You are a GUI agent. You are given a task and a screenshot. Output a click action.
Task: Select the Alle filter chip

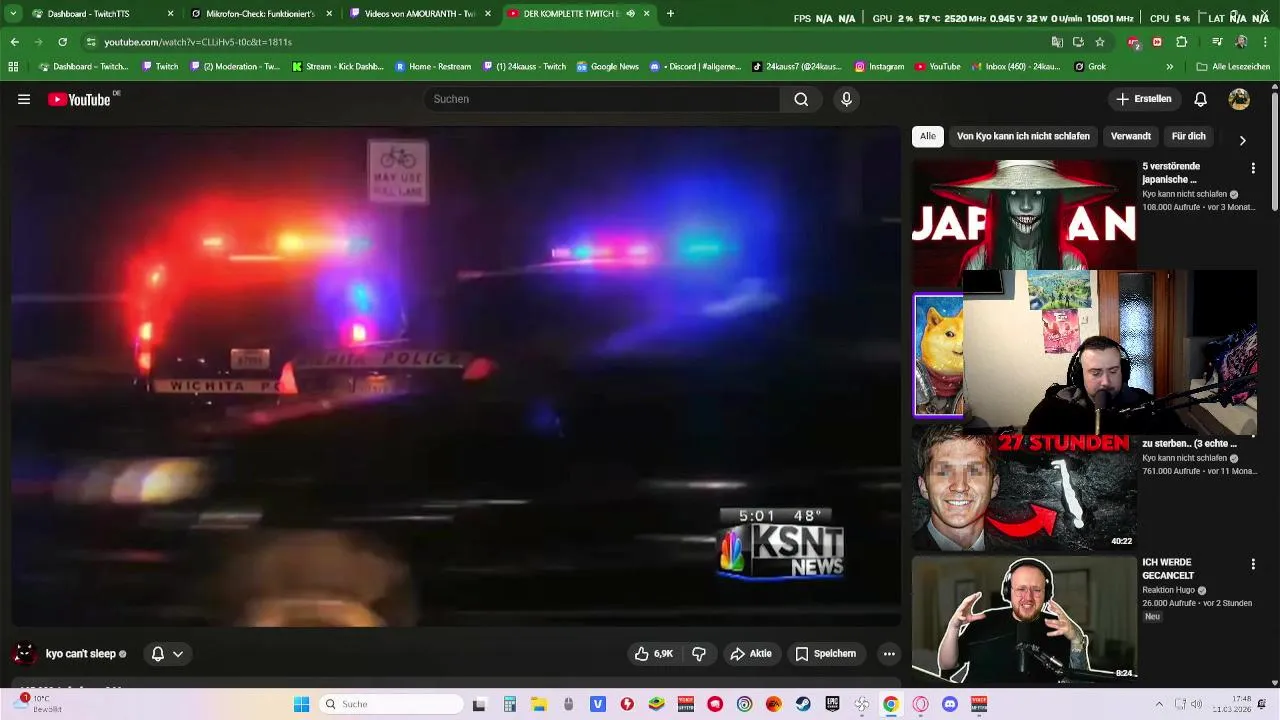(928, 136)
